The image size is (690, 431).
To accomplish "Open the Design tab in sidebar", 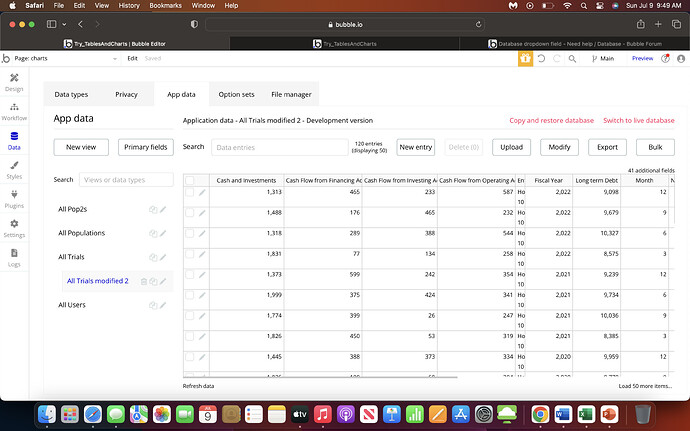I will pos(14,82).
